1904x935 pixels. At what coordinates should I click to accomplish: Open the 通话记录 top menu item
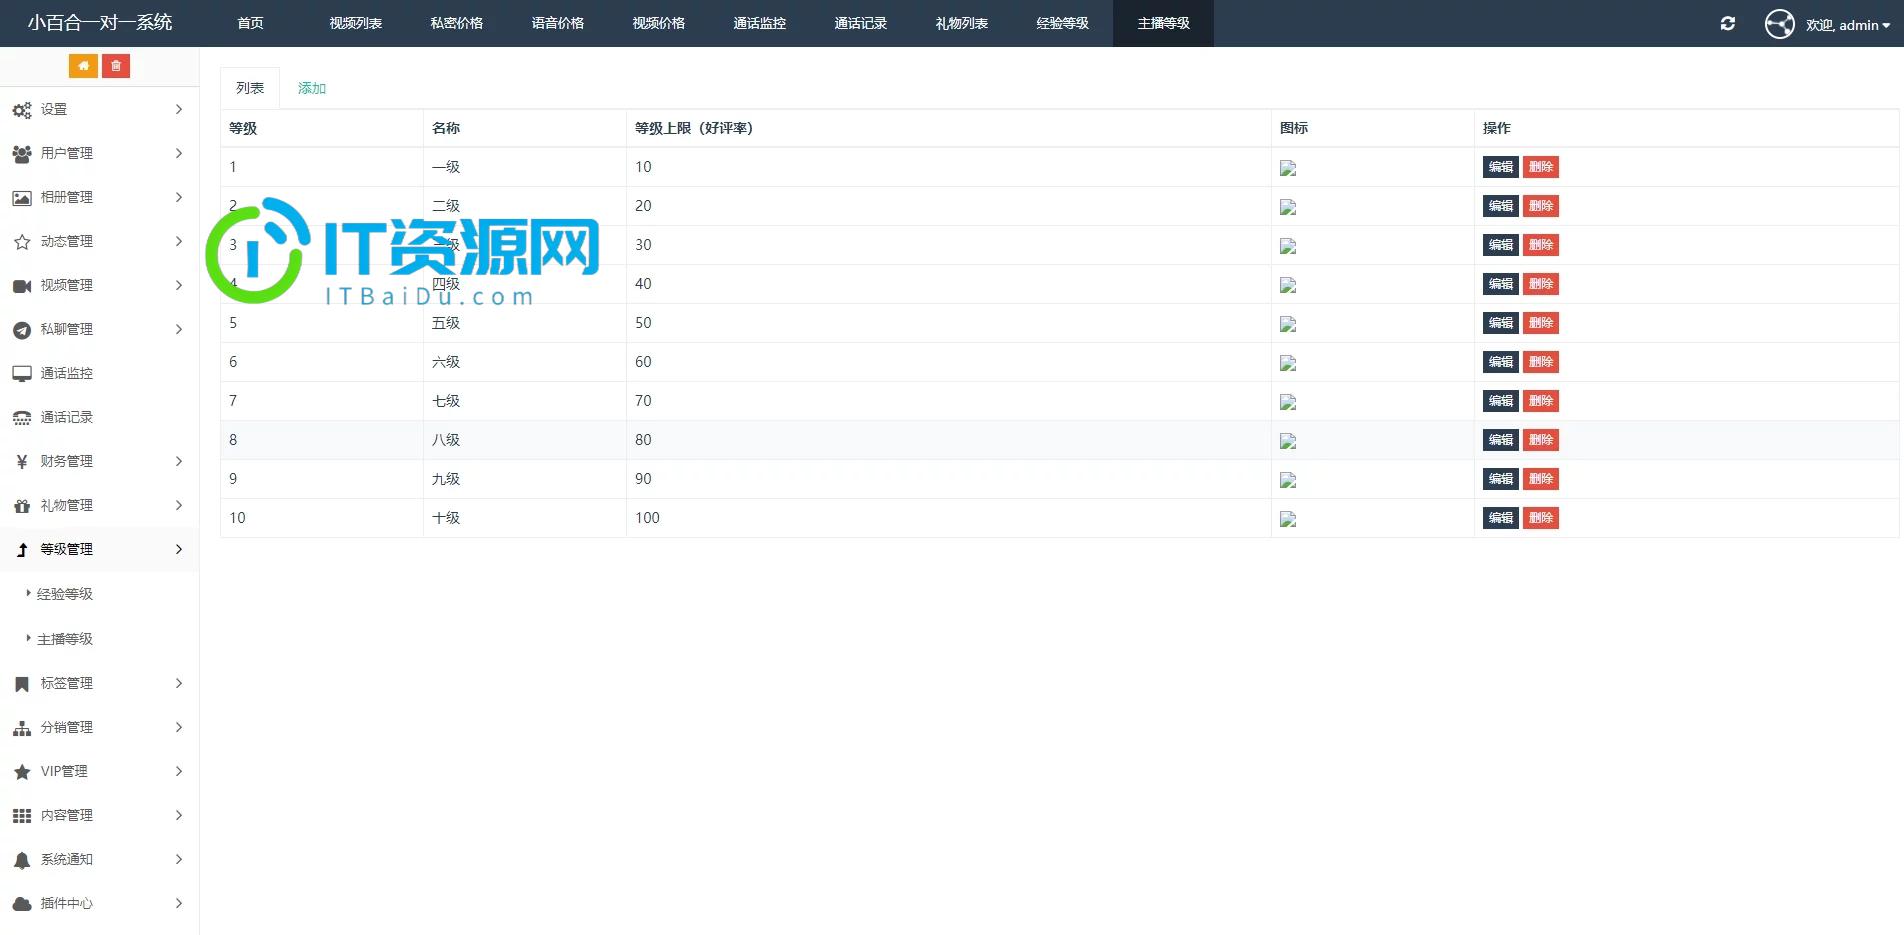coord(861,23)
